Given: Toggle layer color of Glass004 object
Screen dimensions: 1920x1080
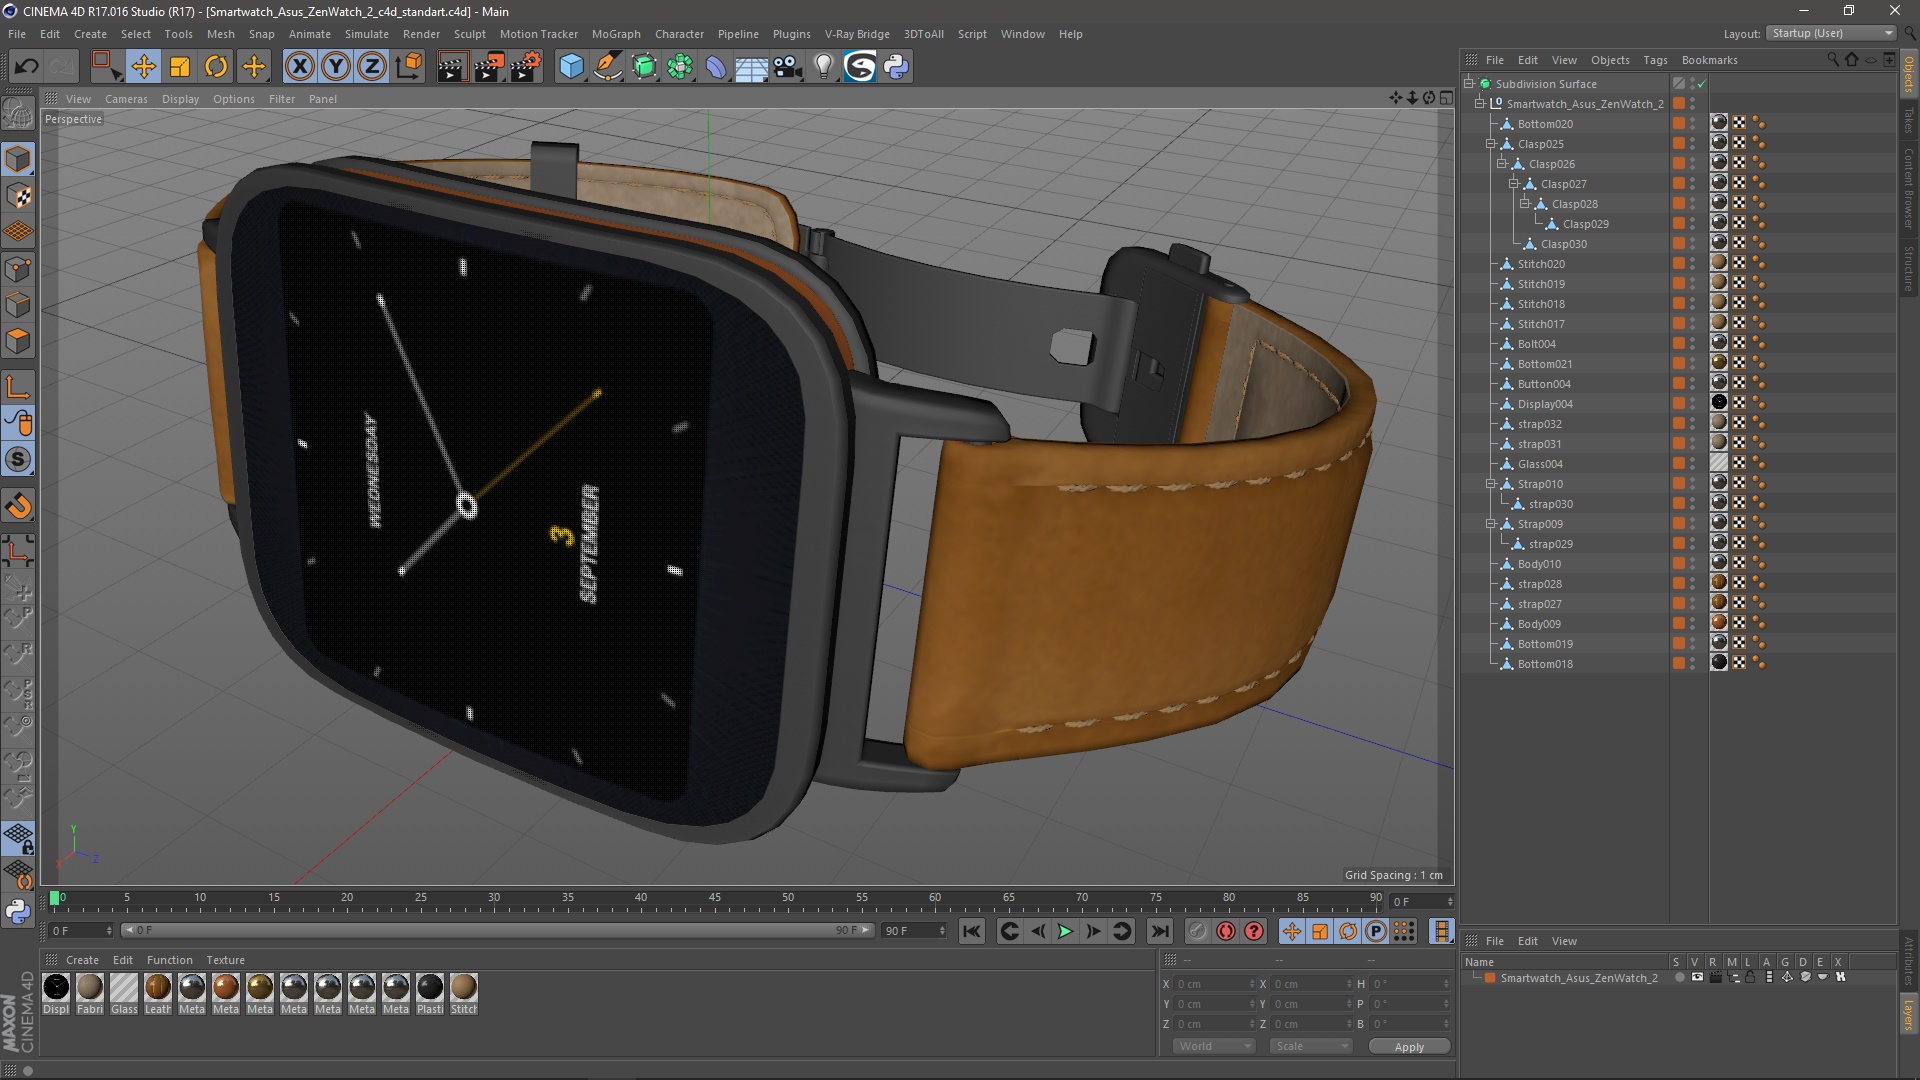Looking at the screenshot, I should pyautogui.click(x=1679, y=463).
